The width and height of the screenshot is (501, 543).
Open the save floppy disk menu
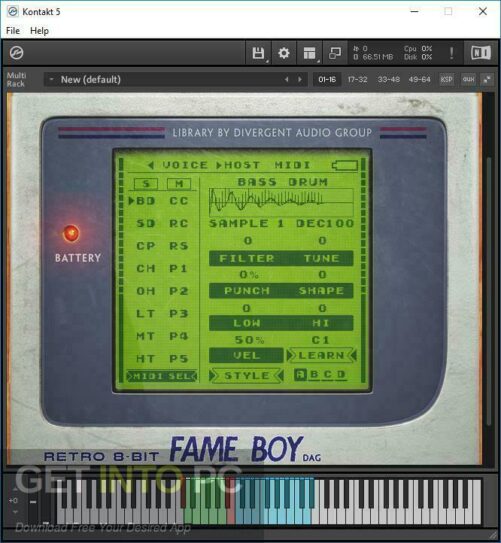pos(258,53)
